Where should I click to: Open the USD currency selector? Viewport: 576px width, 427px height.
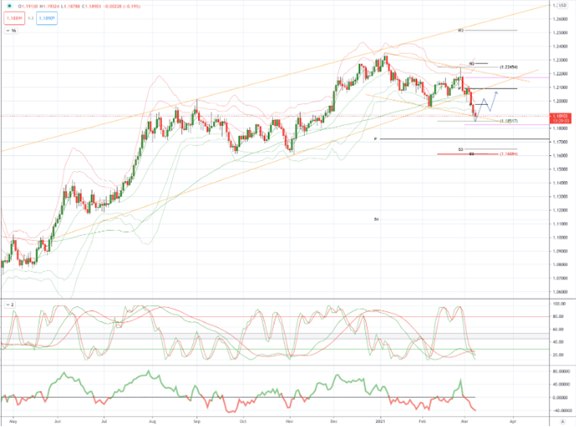(x=562, y=5)
